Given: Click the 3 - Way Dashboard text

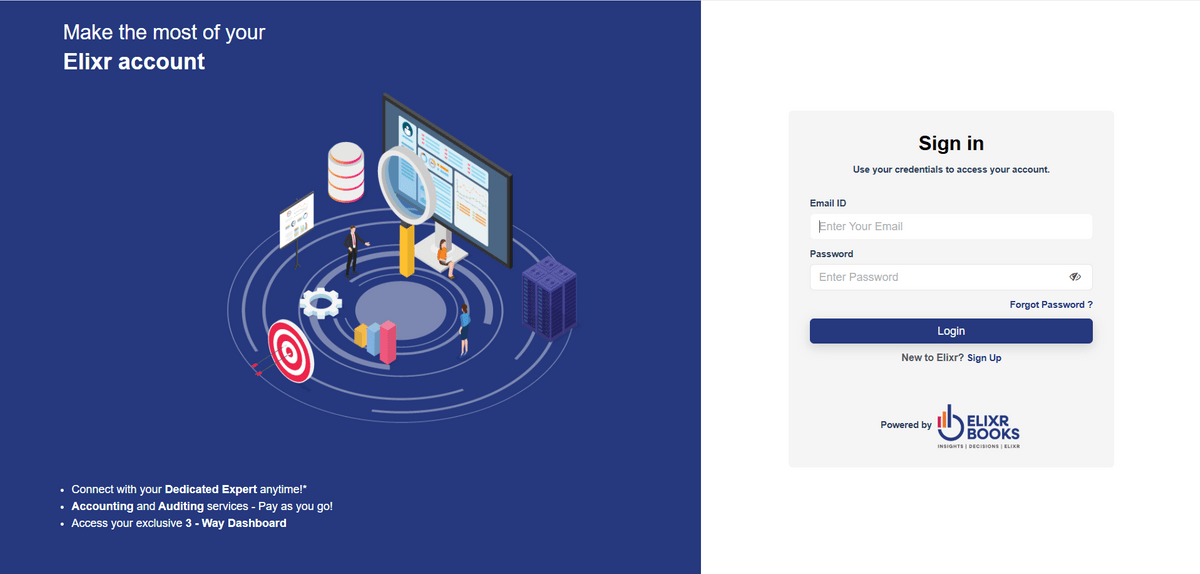Looking at the screenshot, I should 235,523.
